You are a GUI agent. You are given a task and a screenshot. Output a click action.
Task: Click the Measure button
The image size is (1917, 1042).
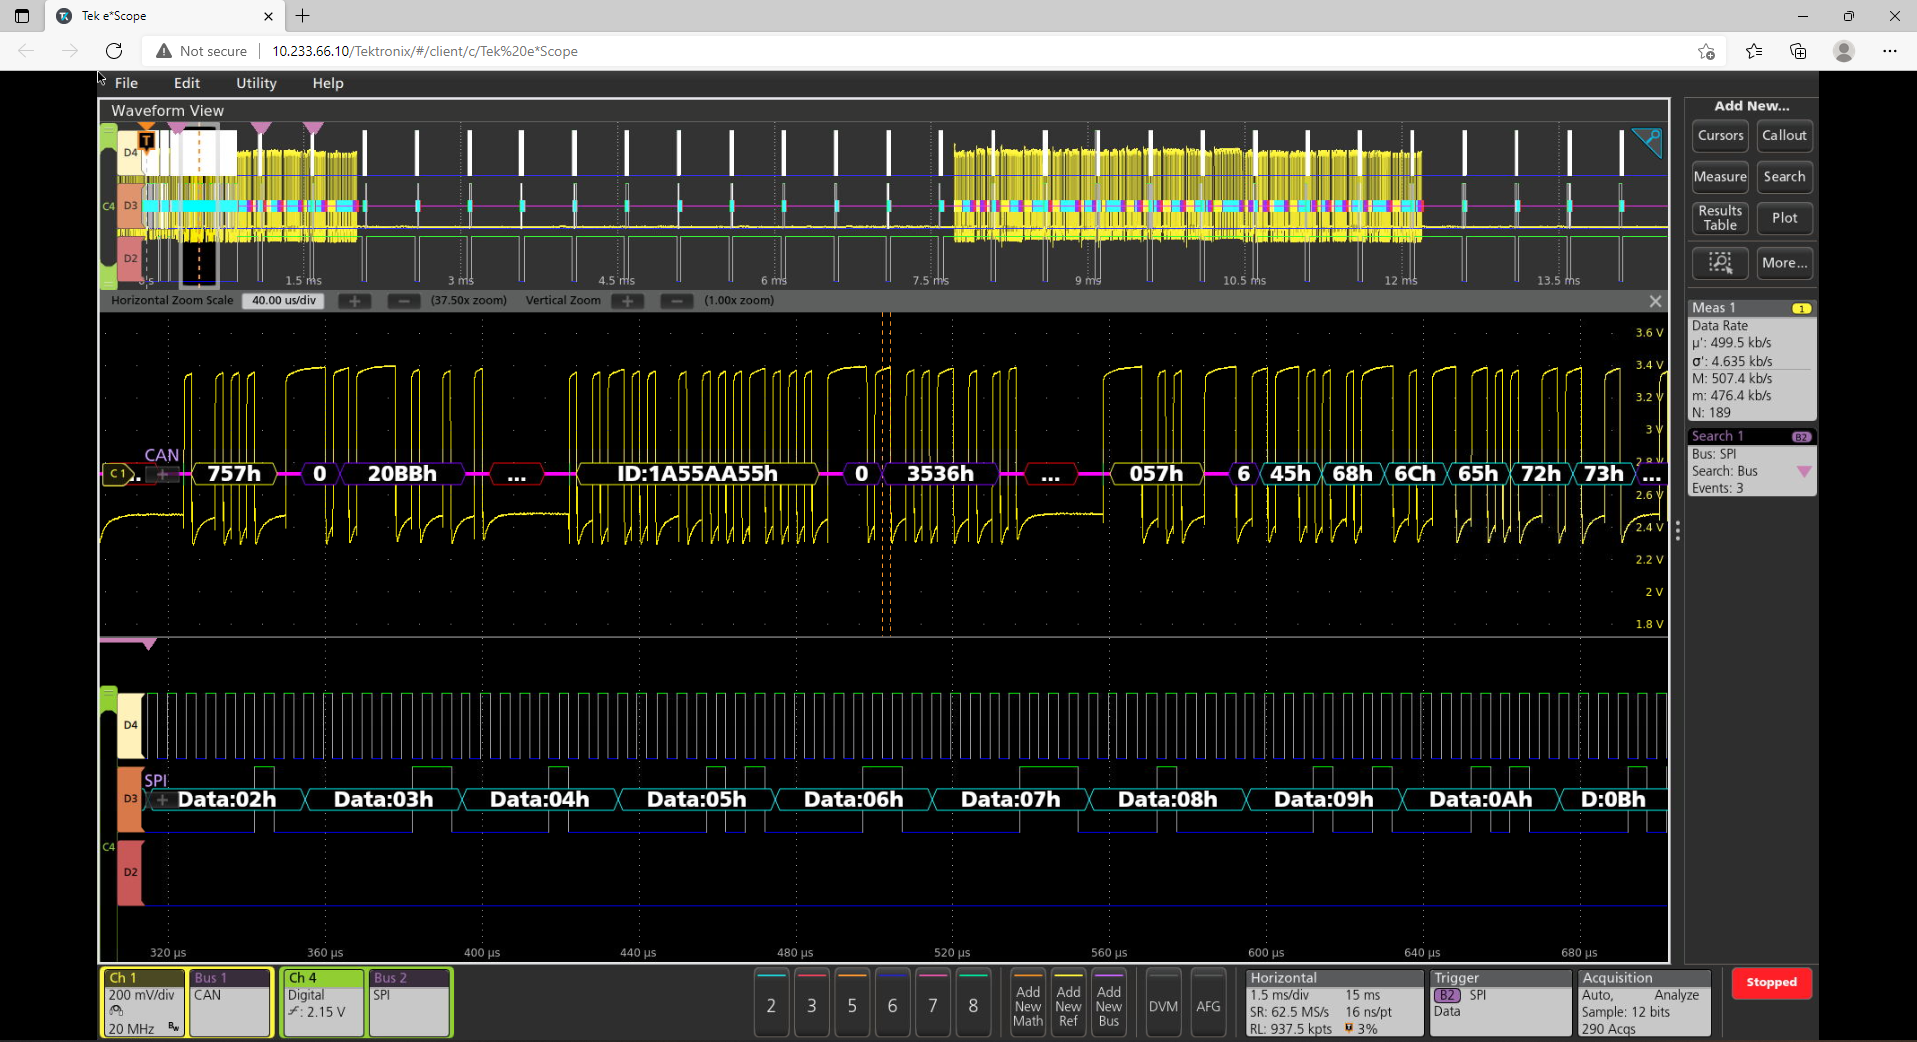pyautogui.click(x=1720, y=177)
